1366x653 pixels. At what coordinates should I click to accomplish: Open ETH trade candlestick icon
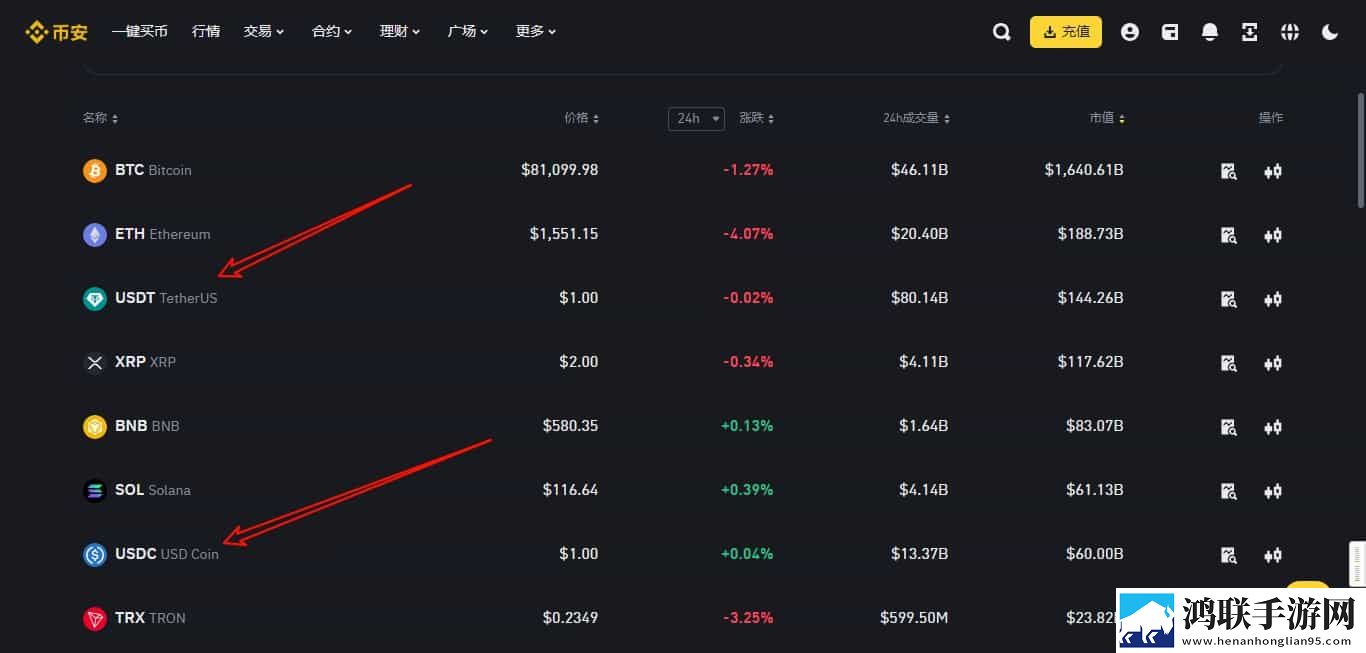1273,235
